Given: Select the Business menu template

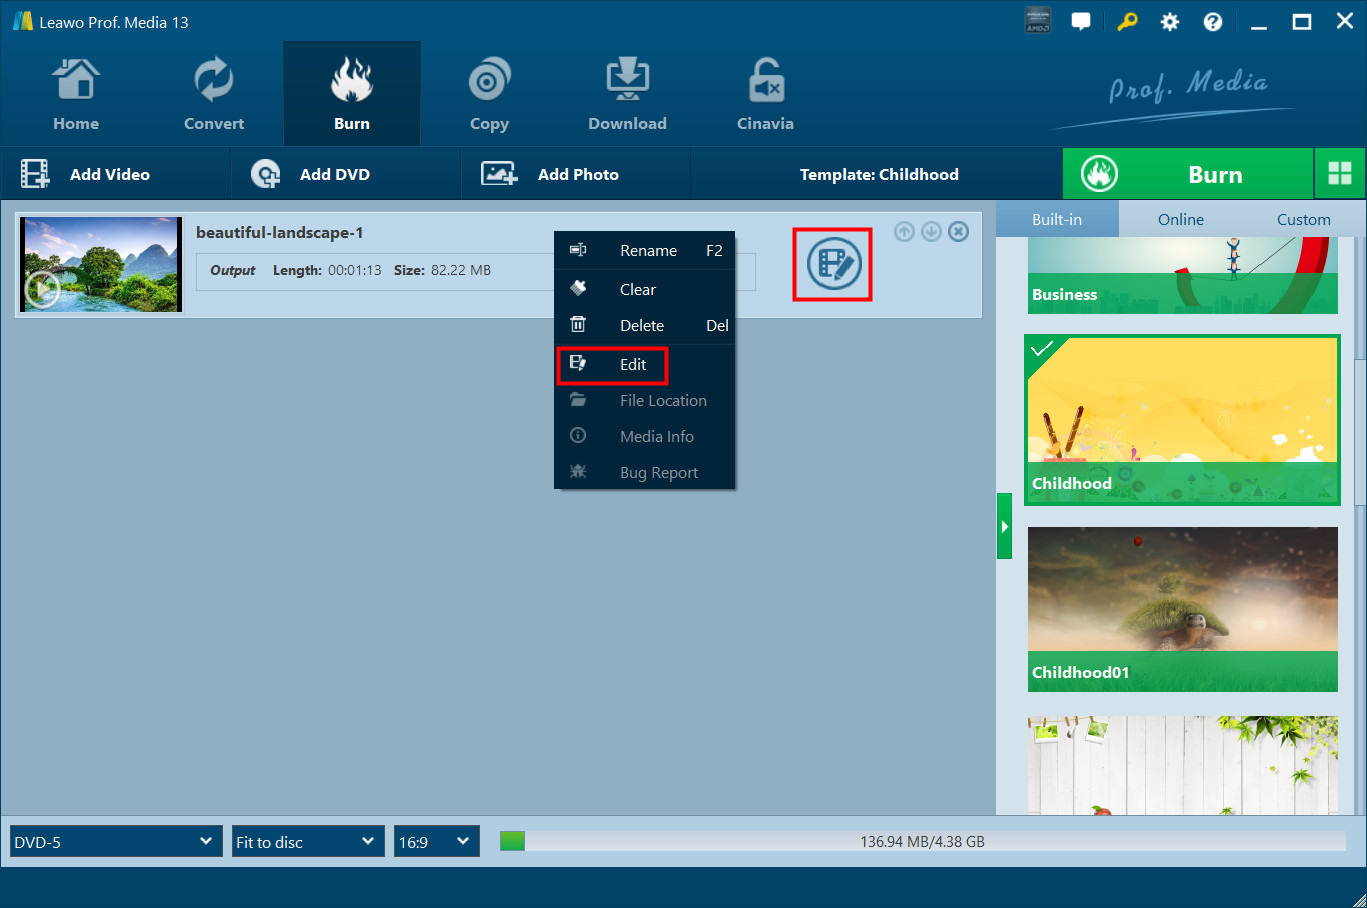Looking at the screenshot, I should (x=1183, y=275).
